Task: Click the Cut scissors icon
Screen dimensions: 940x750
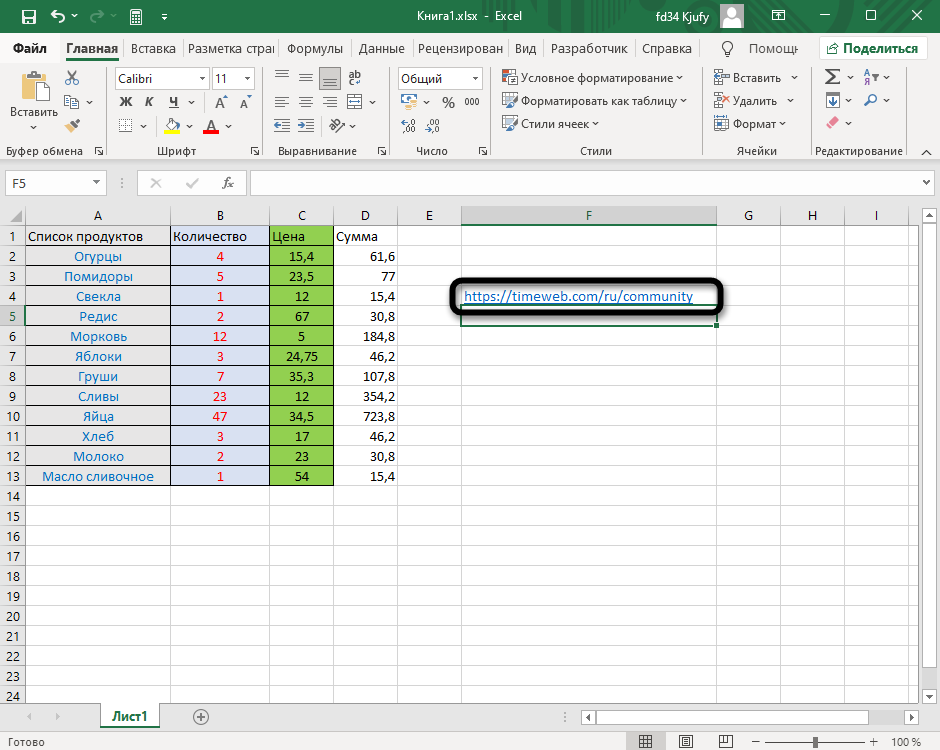Action: pos(72,78)
